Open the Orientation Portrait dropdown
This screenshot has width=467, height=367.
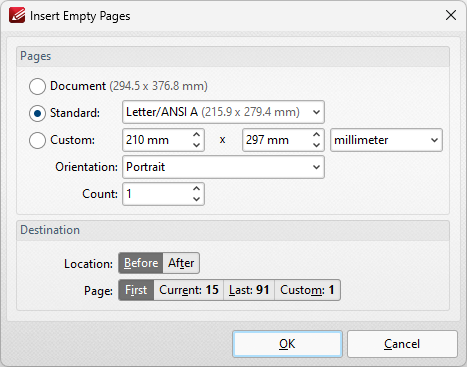point(223,167)
